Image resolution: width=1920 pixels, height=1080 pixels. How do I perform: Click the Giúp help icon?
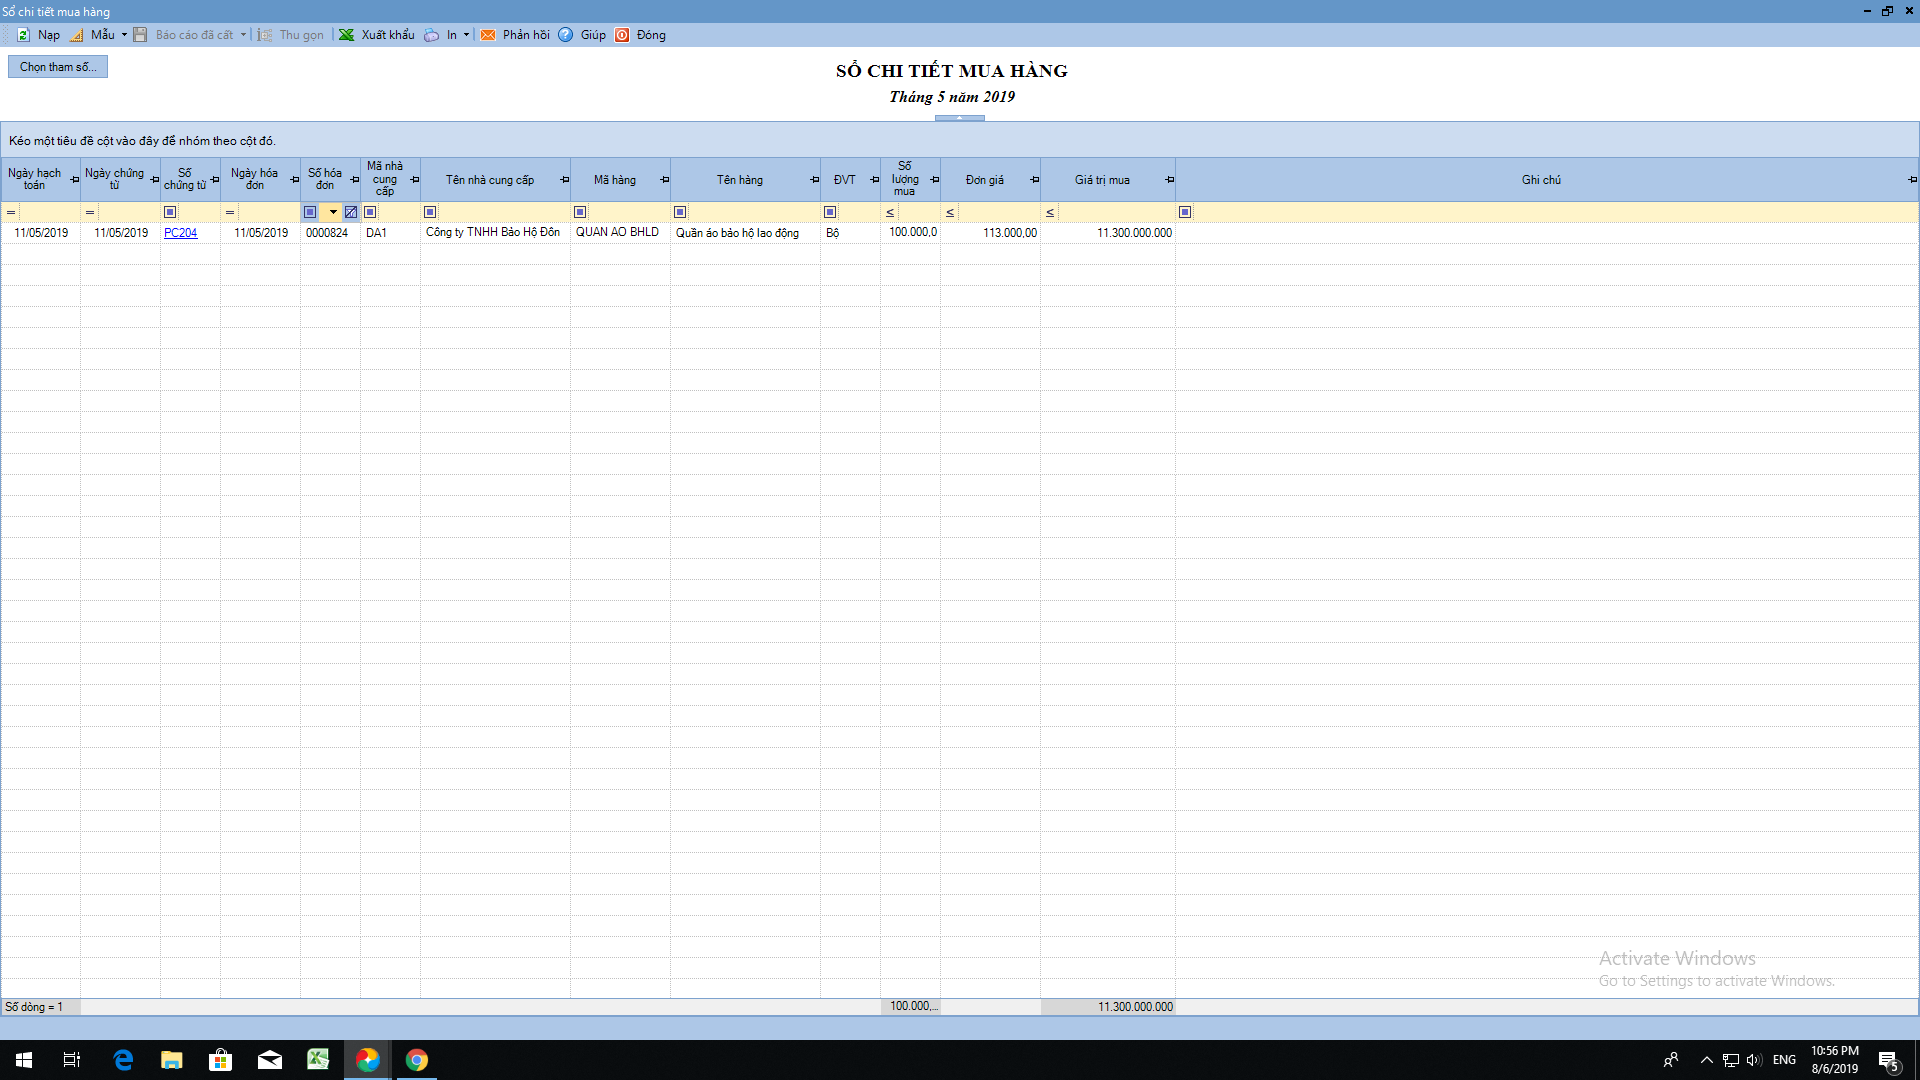[x=566, y=35]
